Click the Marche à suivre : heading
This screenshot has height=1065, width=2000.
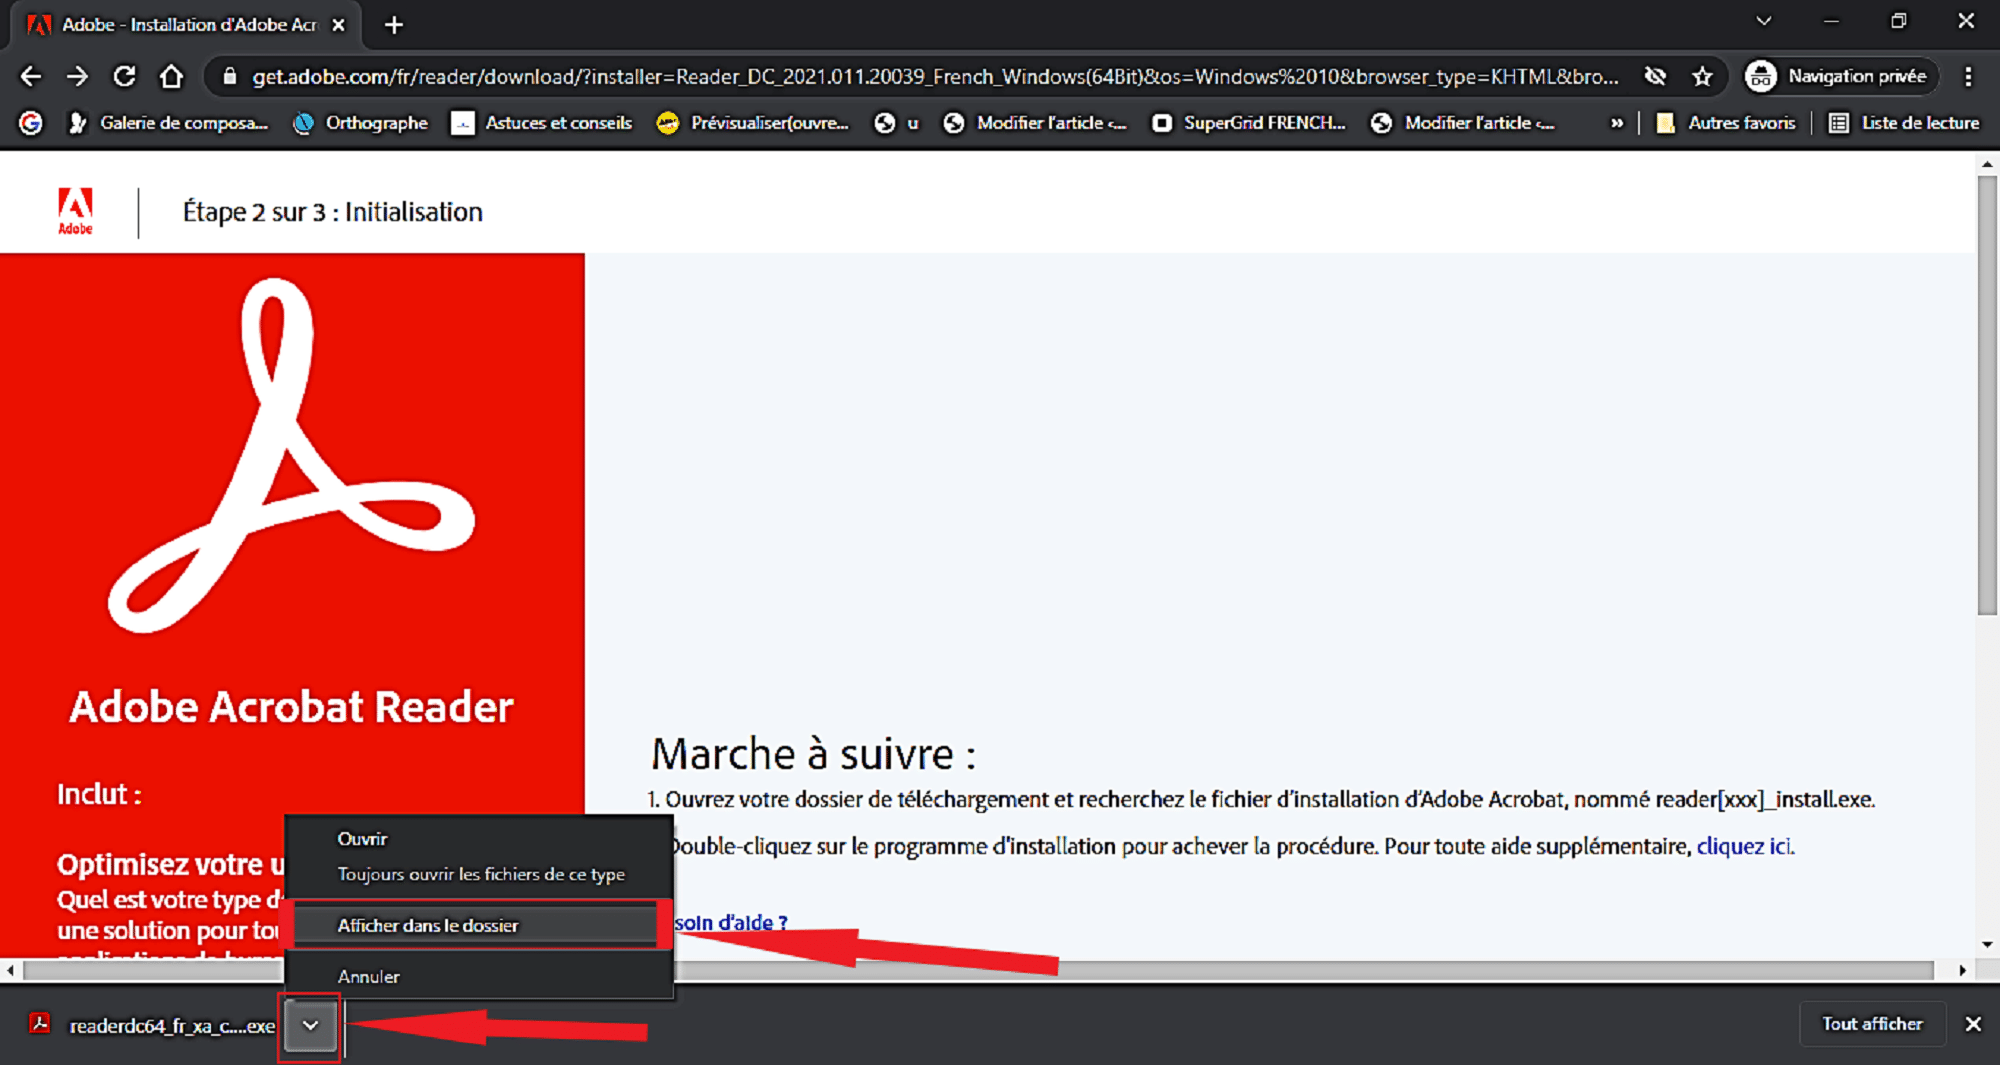click(x=813, y=754)
